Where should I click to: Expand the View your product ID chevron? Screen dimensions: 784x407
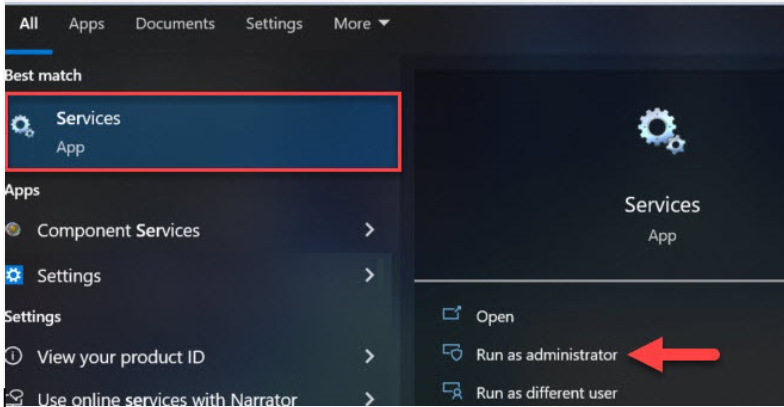[x=369, y=356]
